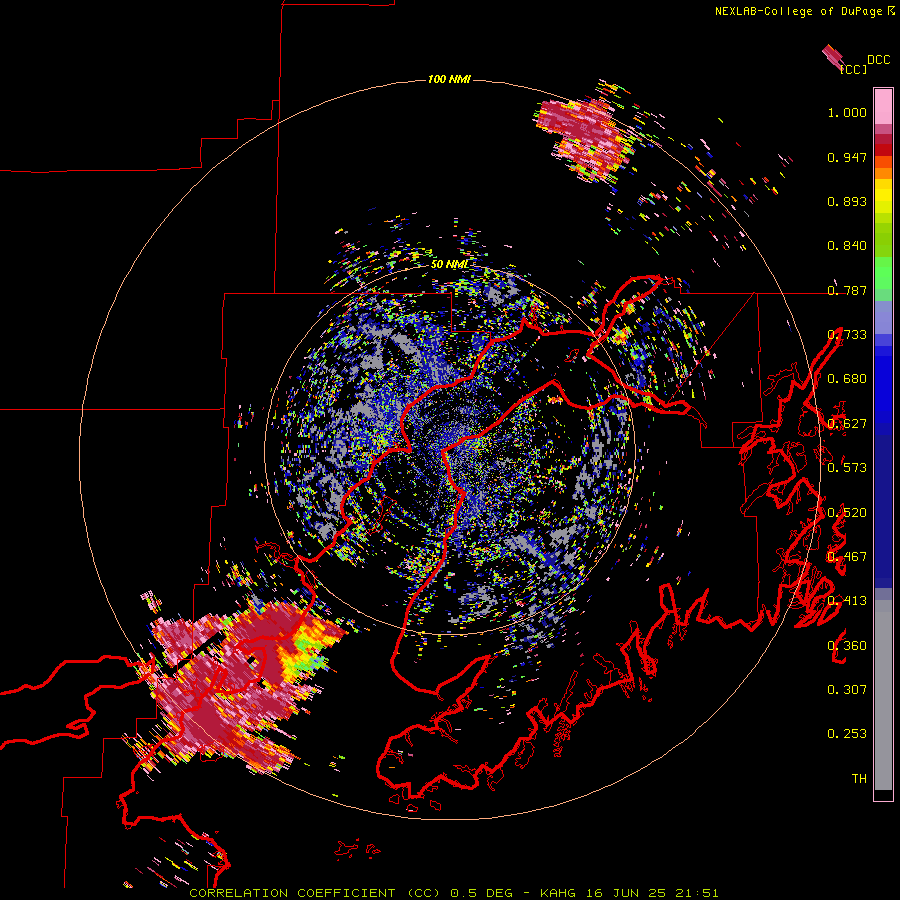
Task: Click the TH threshold label
Action: (859, 779)
